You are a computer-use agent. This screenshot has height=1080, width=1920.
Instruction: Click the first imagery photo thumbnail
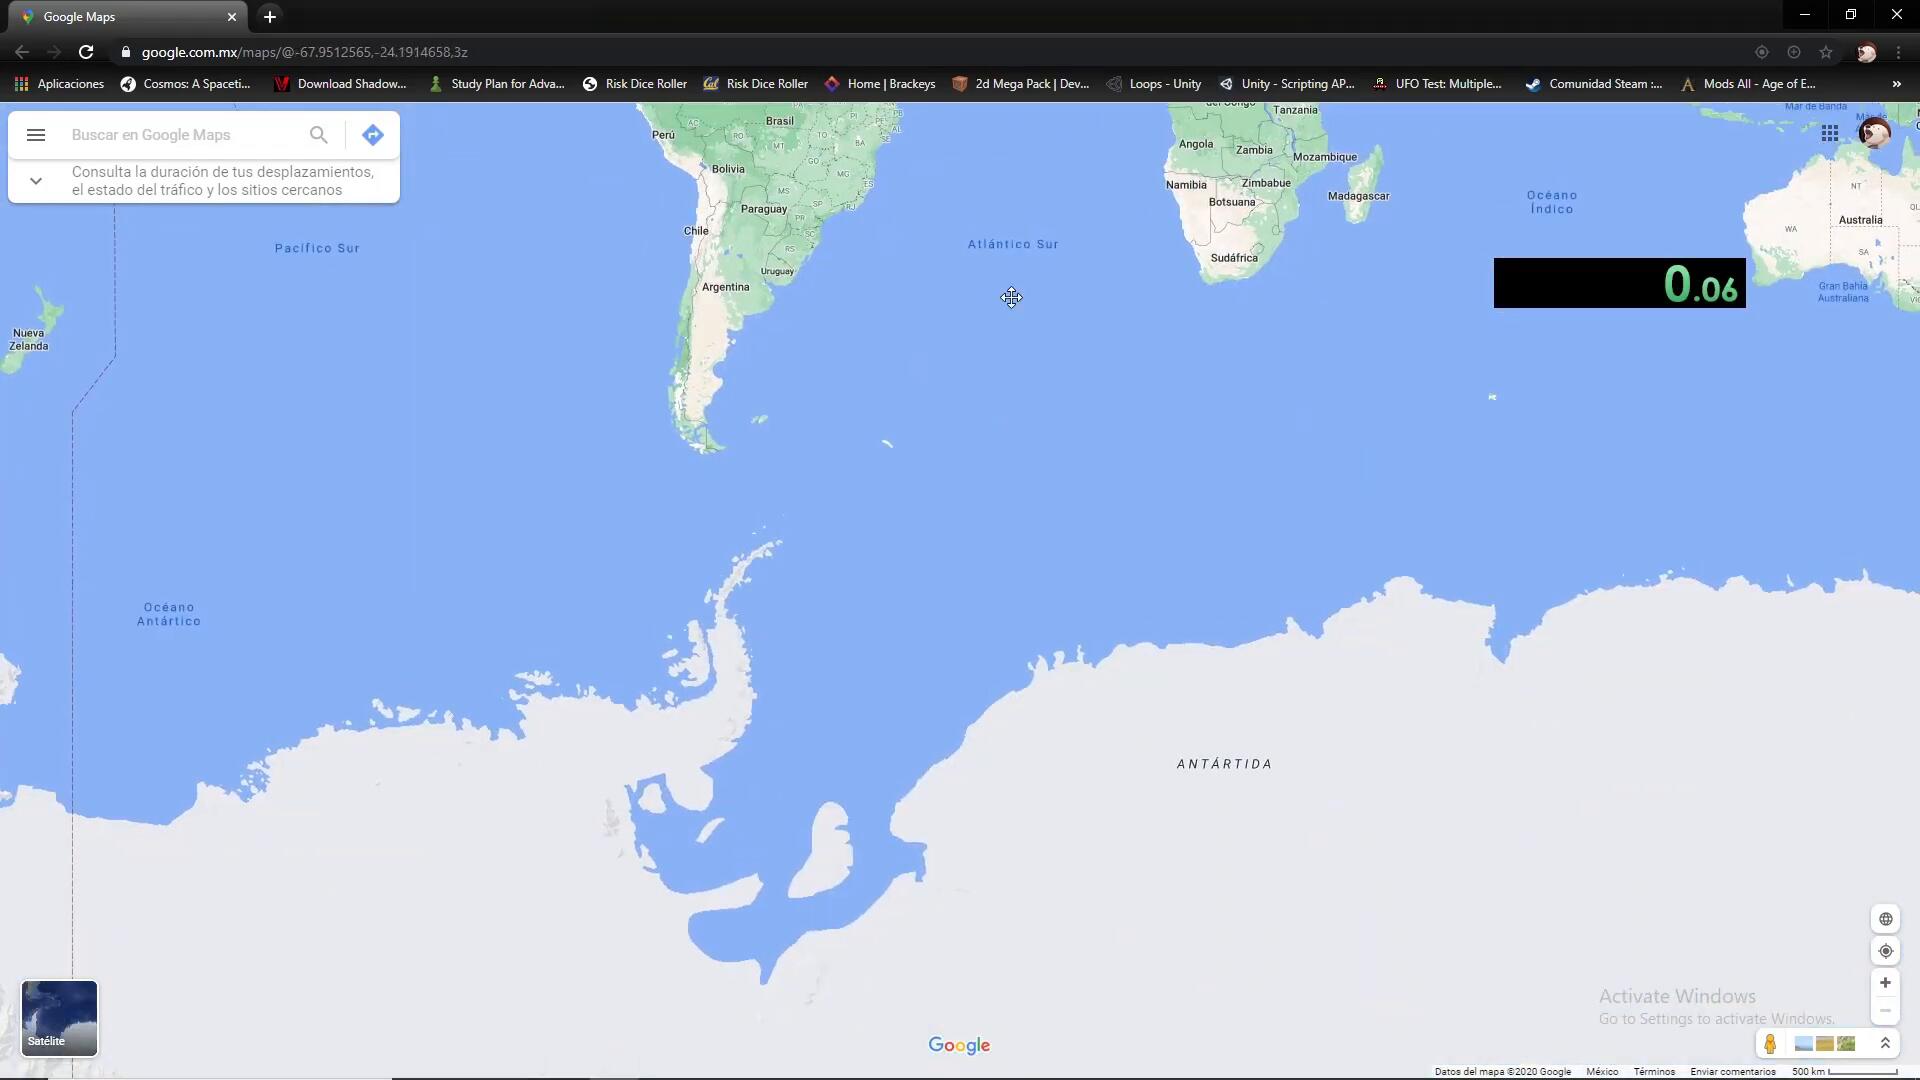(x=1804, y=1044)
